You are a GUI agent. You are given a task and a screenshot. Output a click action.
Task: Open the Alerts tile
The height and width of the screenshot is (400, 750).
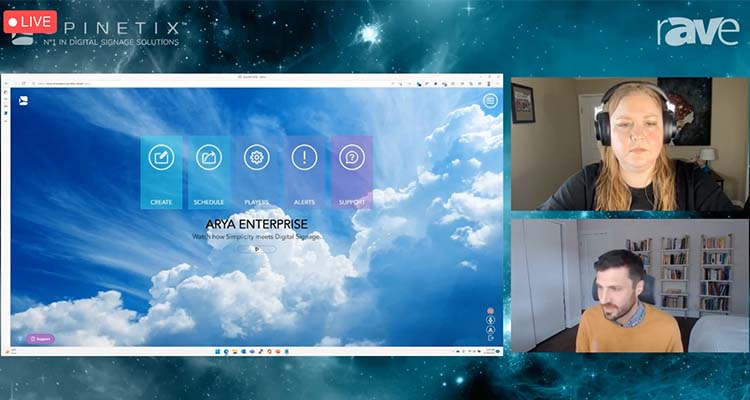click(305, 172)
